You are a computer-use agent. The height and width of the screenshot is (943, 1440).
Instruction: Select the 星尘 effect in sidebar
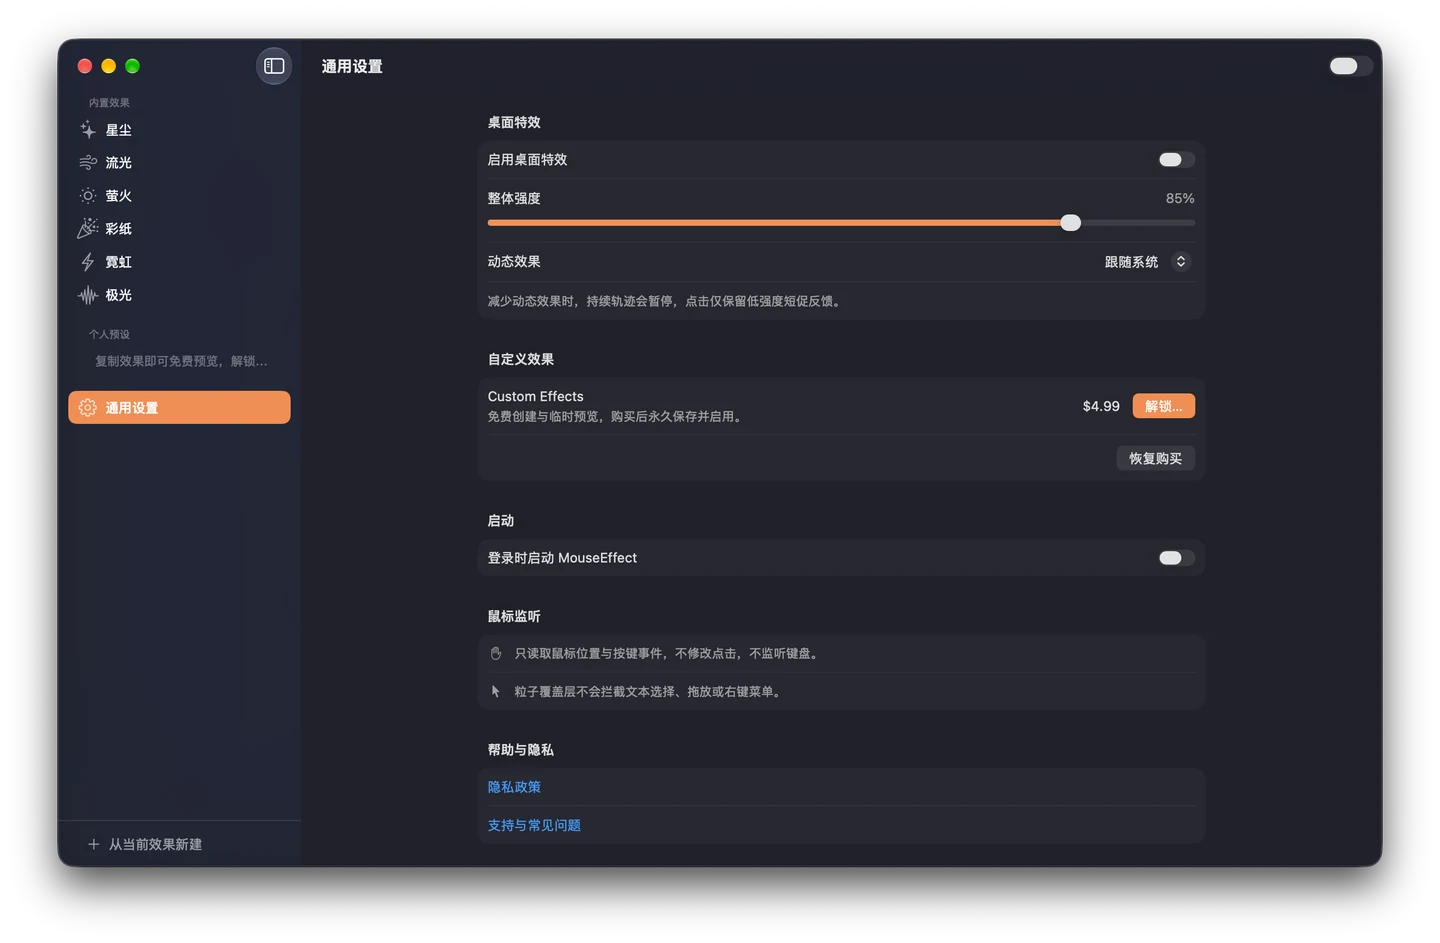pyautogui.click(x=179, y=130)
